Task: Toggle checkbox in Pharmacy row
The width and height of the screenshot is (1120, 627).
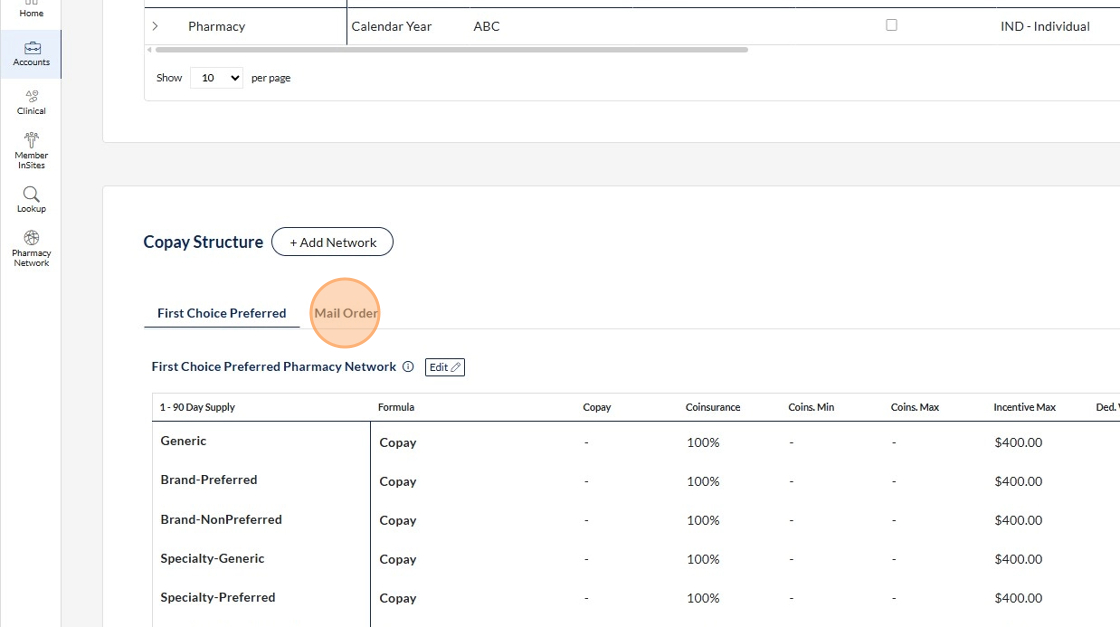Action: coord(891,25)
